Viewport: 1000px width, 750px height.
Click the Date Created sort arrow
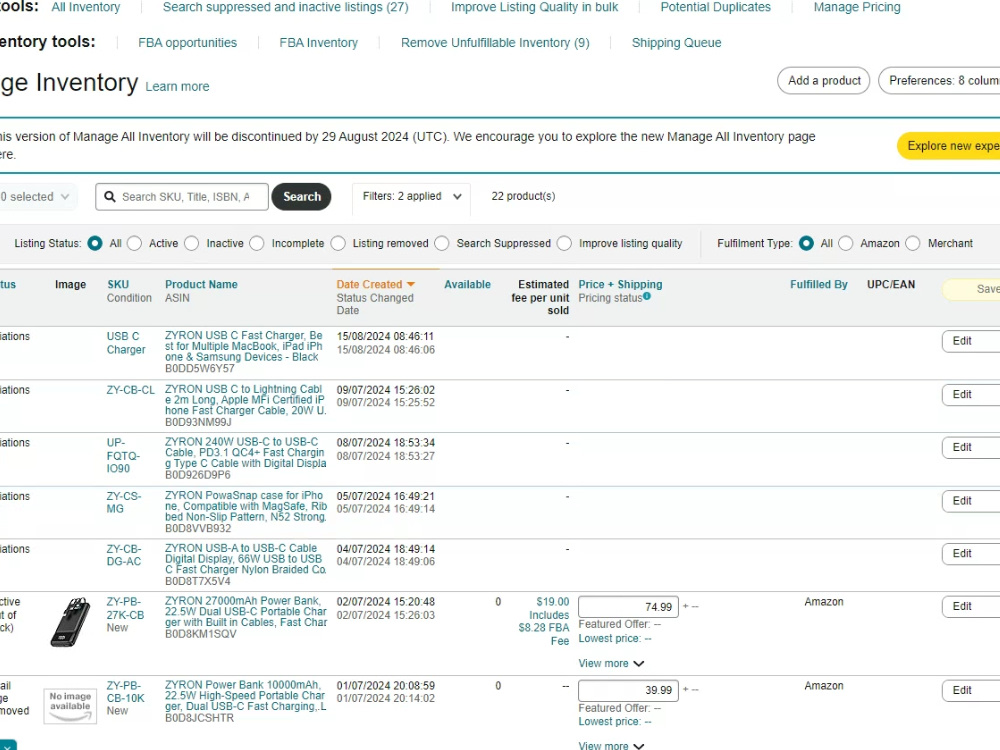(411, 284)
